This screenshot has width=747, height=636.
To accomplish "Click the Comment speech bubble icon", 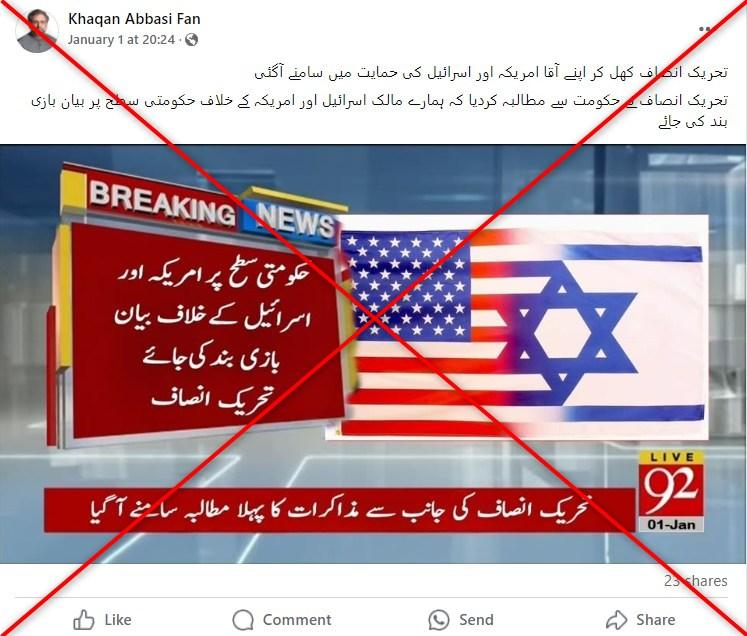I will (x=243, y=620).
